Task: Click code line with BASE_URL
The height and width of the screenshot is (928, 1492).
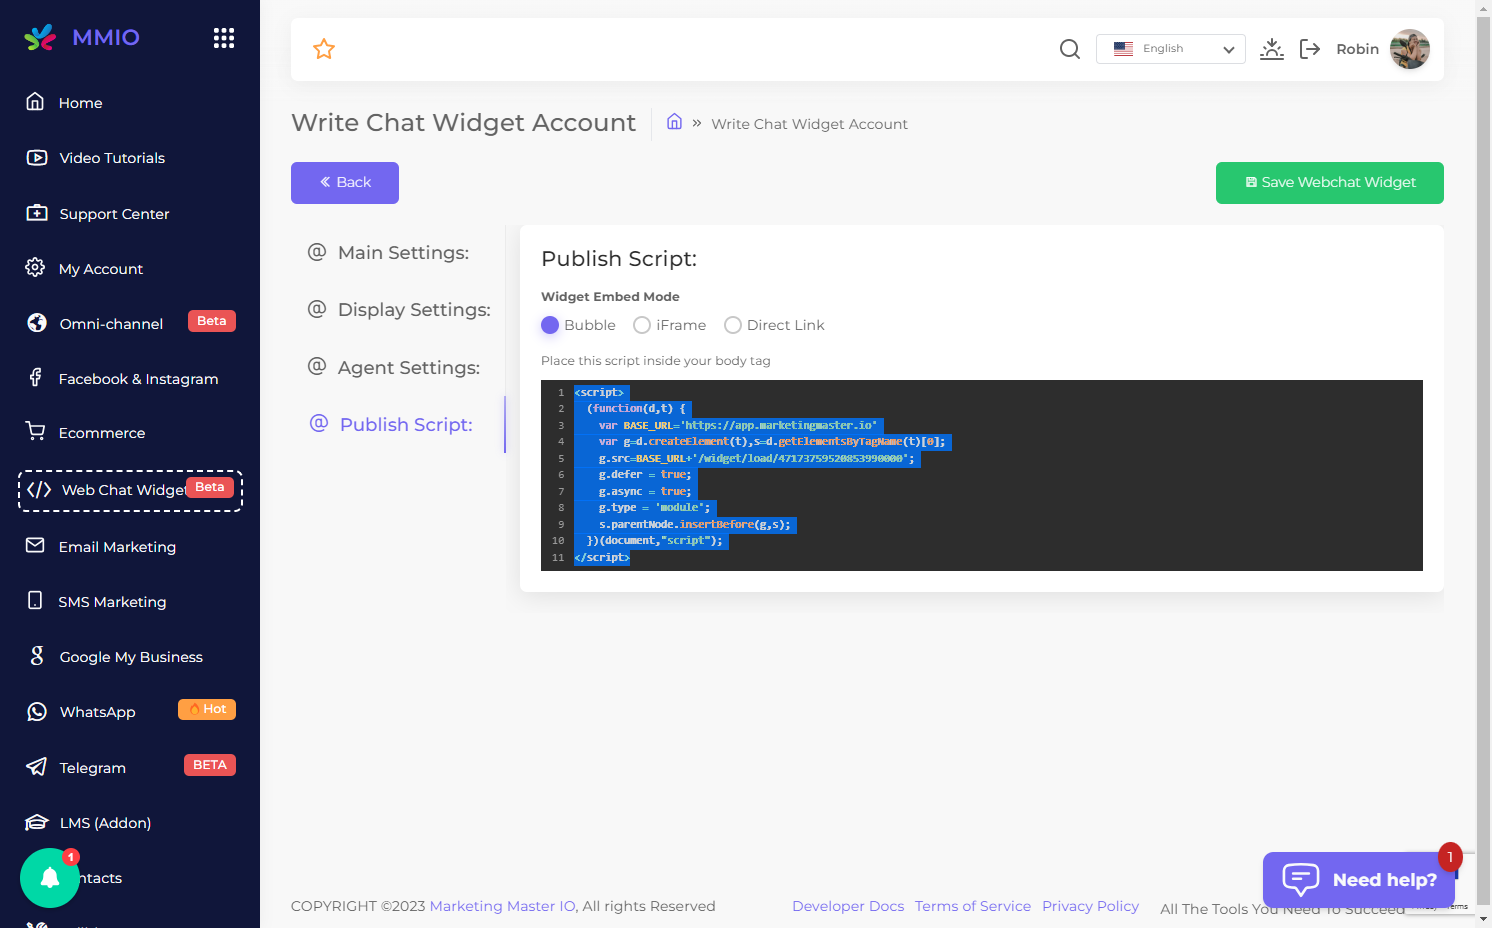Action: coord(738,425)
